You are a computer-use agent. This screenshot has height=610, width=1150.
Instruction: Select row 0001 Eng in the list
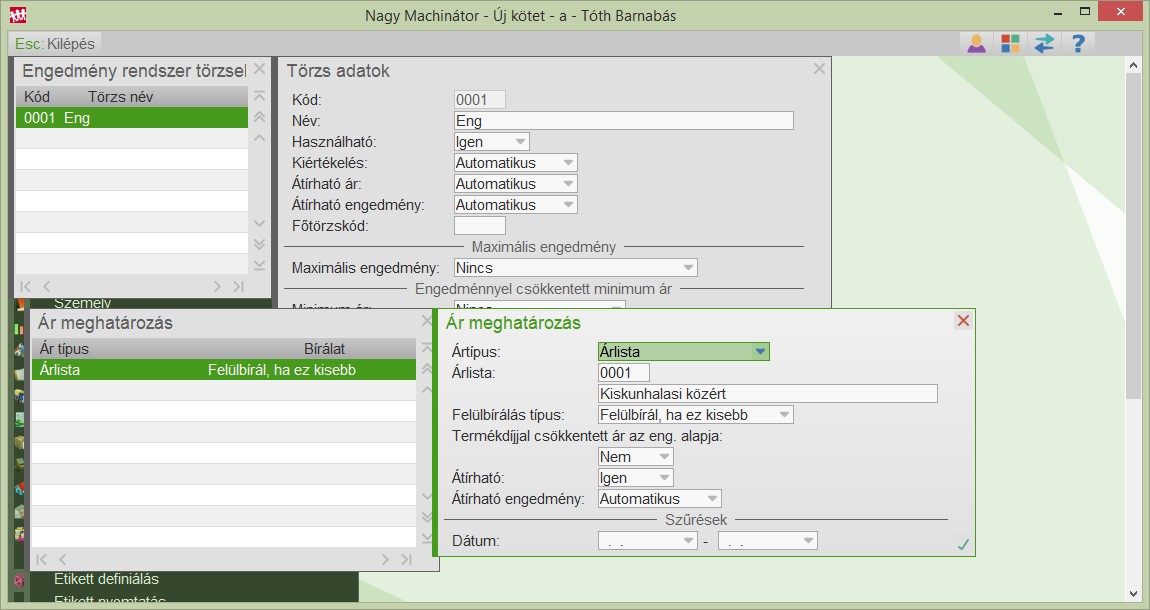pos(132,118)
